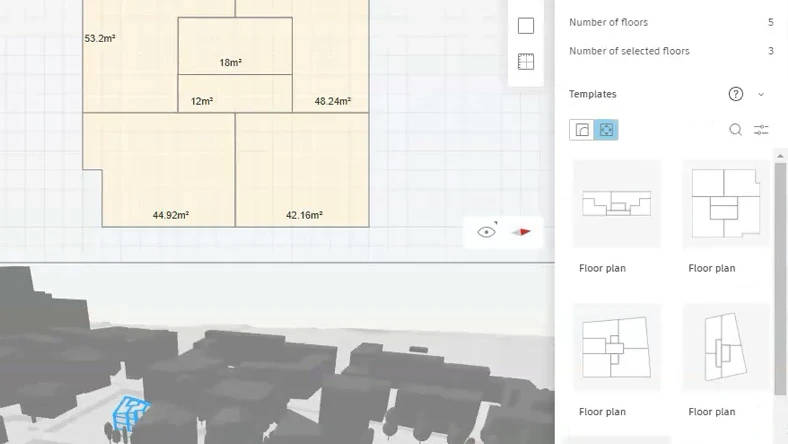Collapse the Templates section chevron
Viewport: 788px width, 444px height.
[761, 95]
